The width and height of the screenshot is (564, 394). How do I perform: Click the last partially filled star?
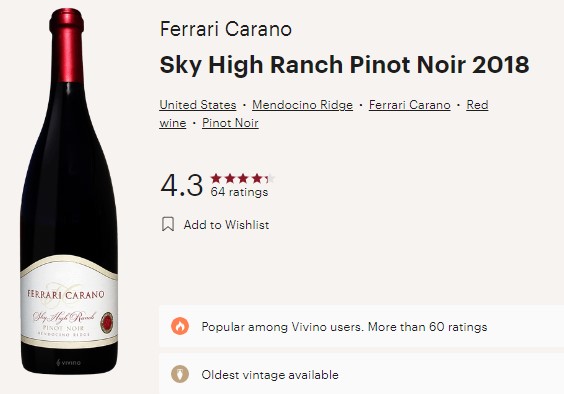click(270, 178)
